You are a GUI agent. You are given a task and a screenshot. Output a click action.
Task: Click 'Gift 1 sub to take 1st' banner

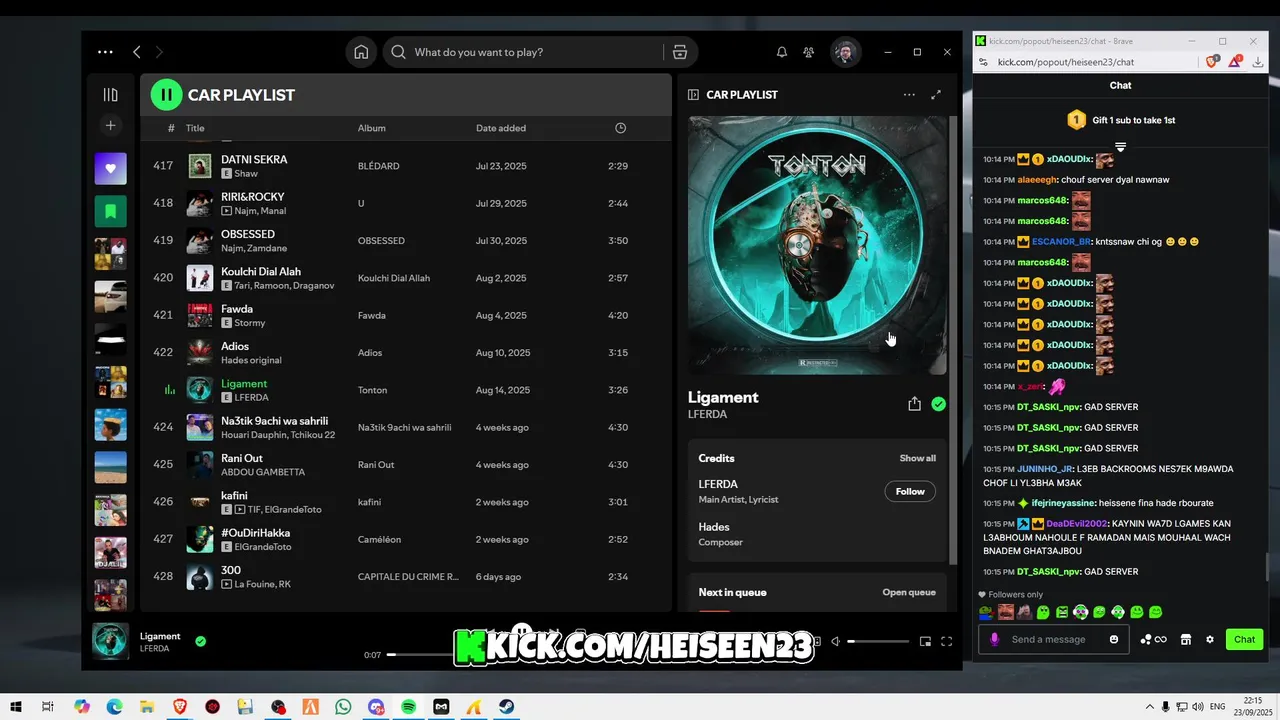click(x=1120, y=120)
